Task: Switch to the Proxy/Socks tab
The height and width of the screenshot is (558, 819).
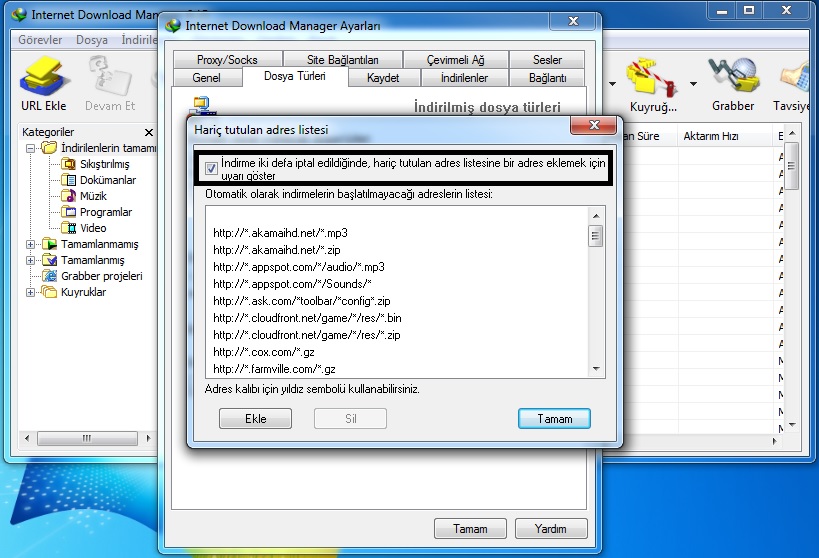Action: 227,60
